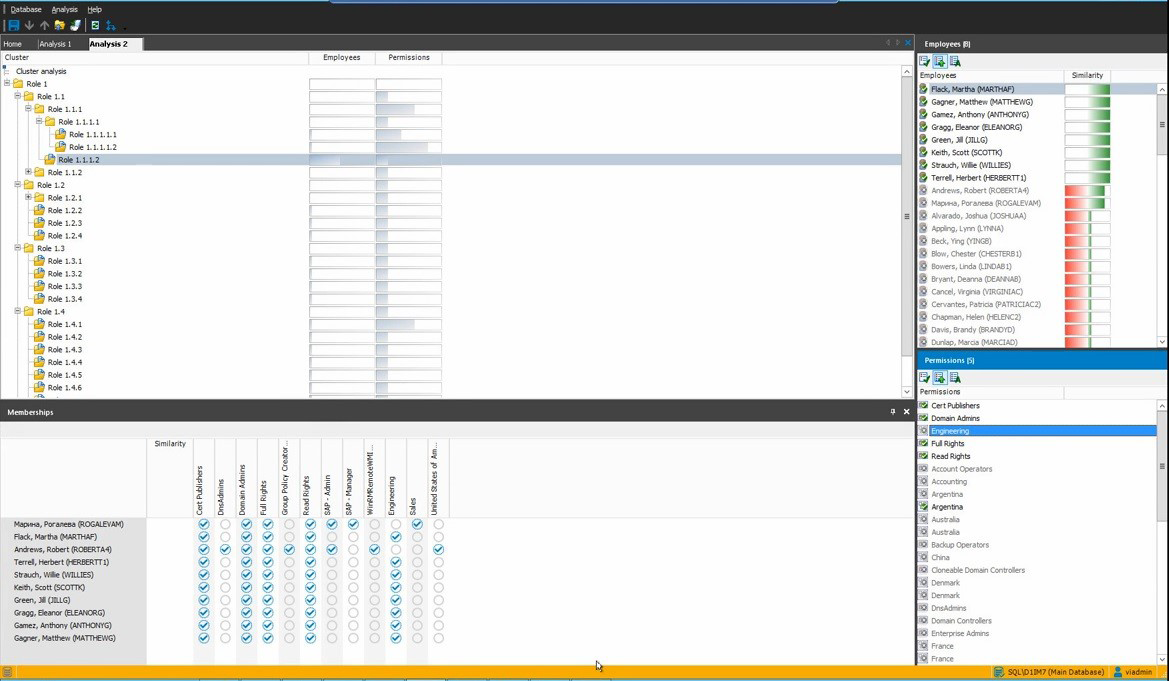Toggle Domain Admins for Green, Jill

[246, 600]
